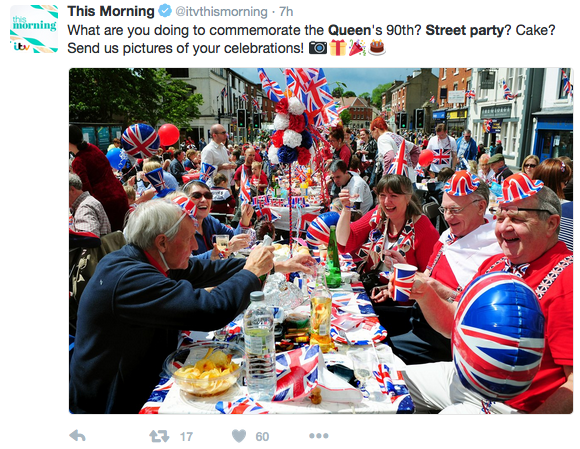Click the bold Queen keyword
Screen dimensions: 580x449
click(349, 30)
